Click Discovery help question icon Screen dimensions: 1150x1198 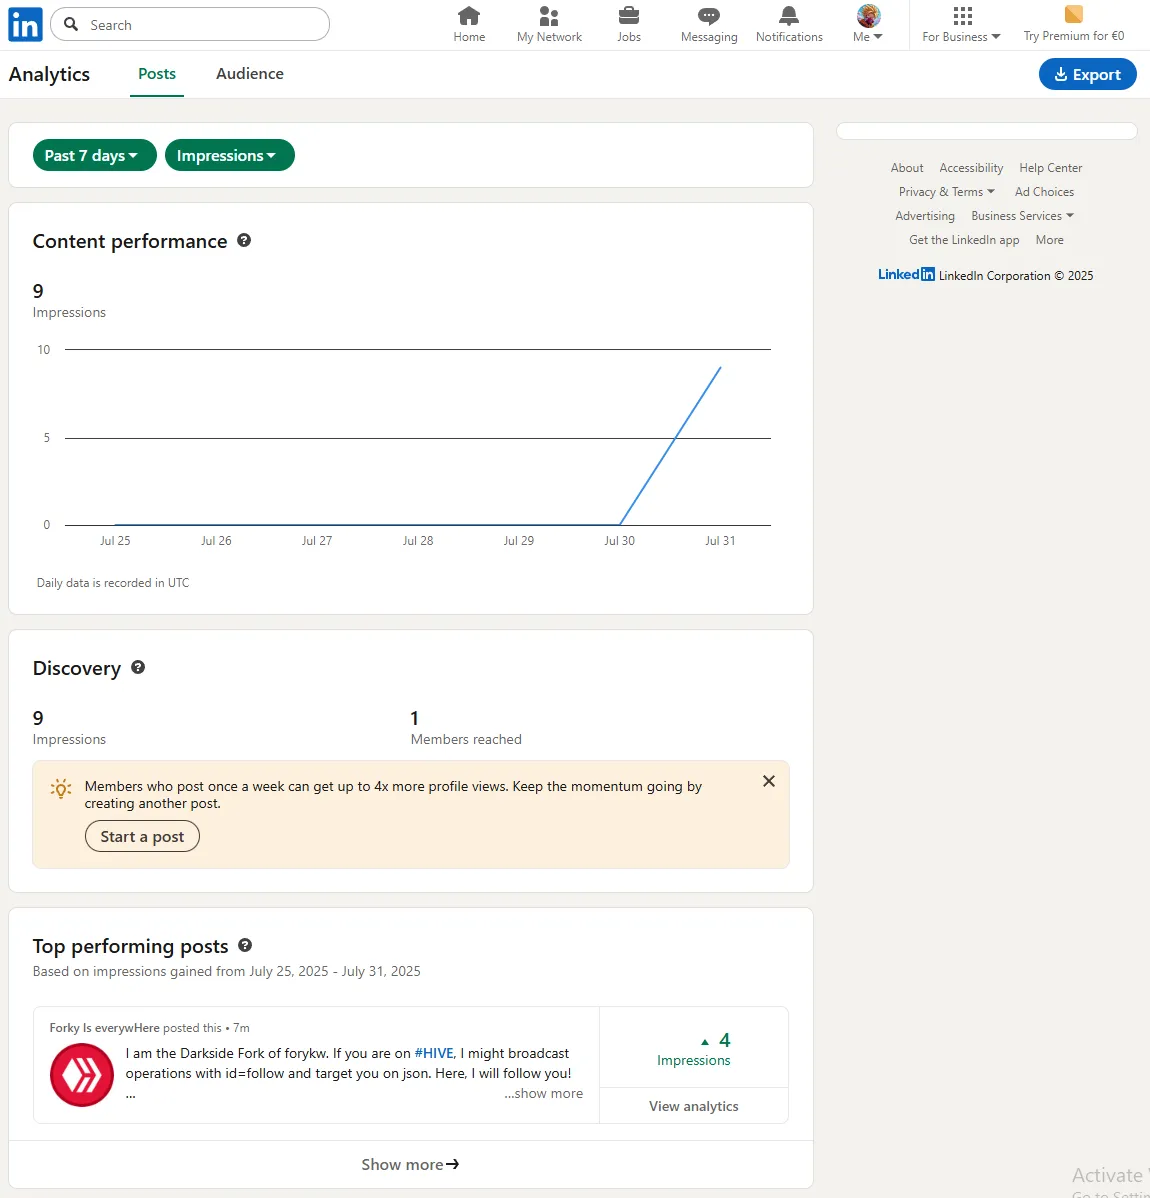click(138, 668)
